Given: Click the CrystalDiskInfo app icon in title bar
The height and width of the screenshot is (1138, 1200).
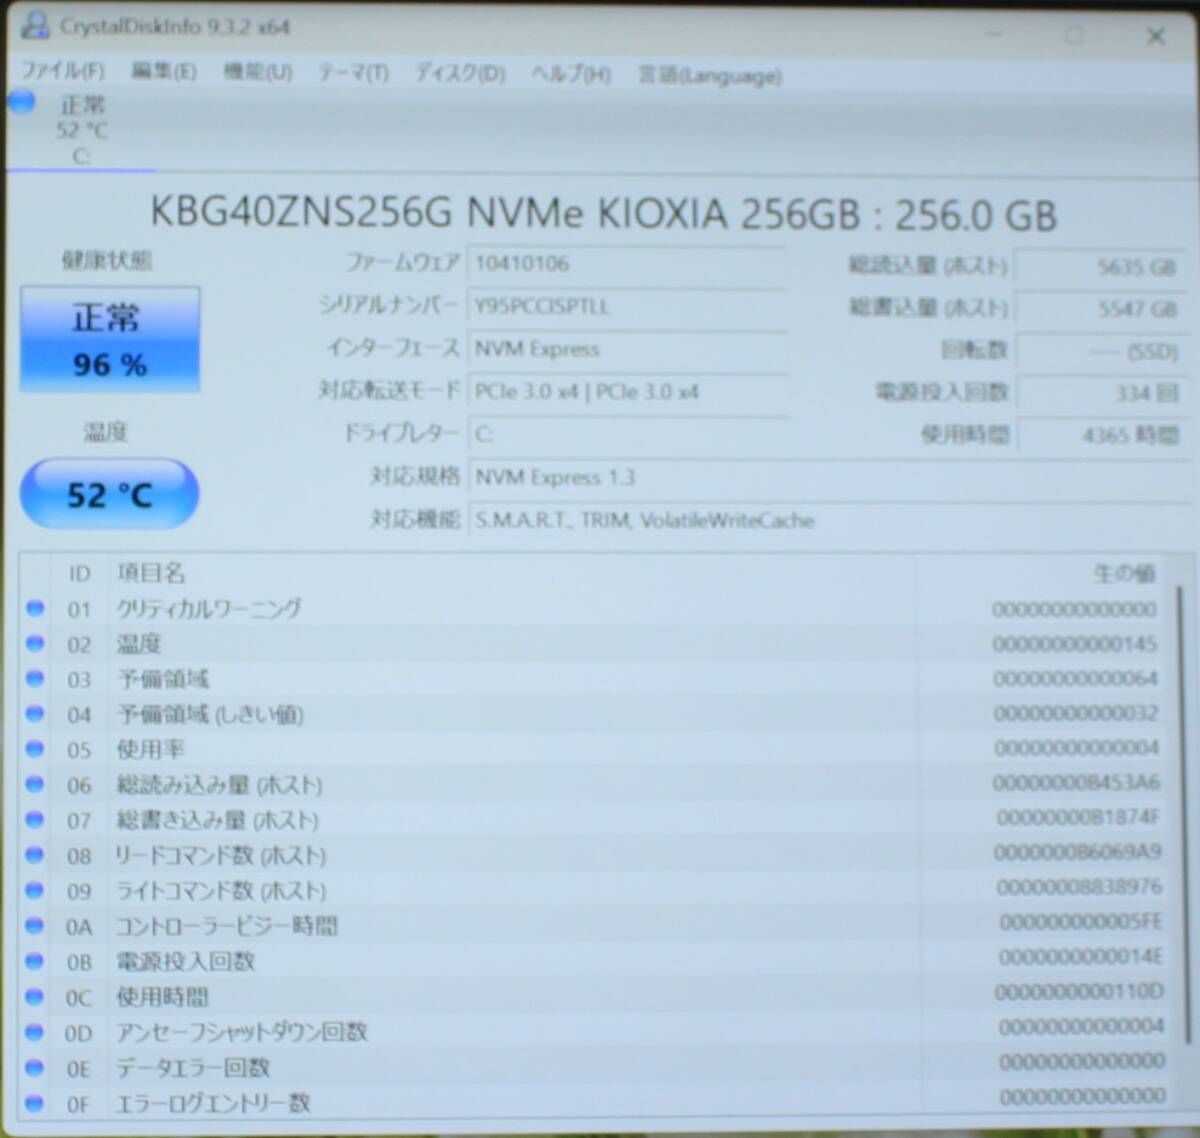Looking at the screenshot, I should 34,26.
